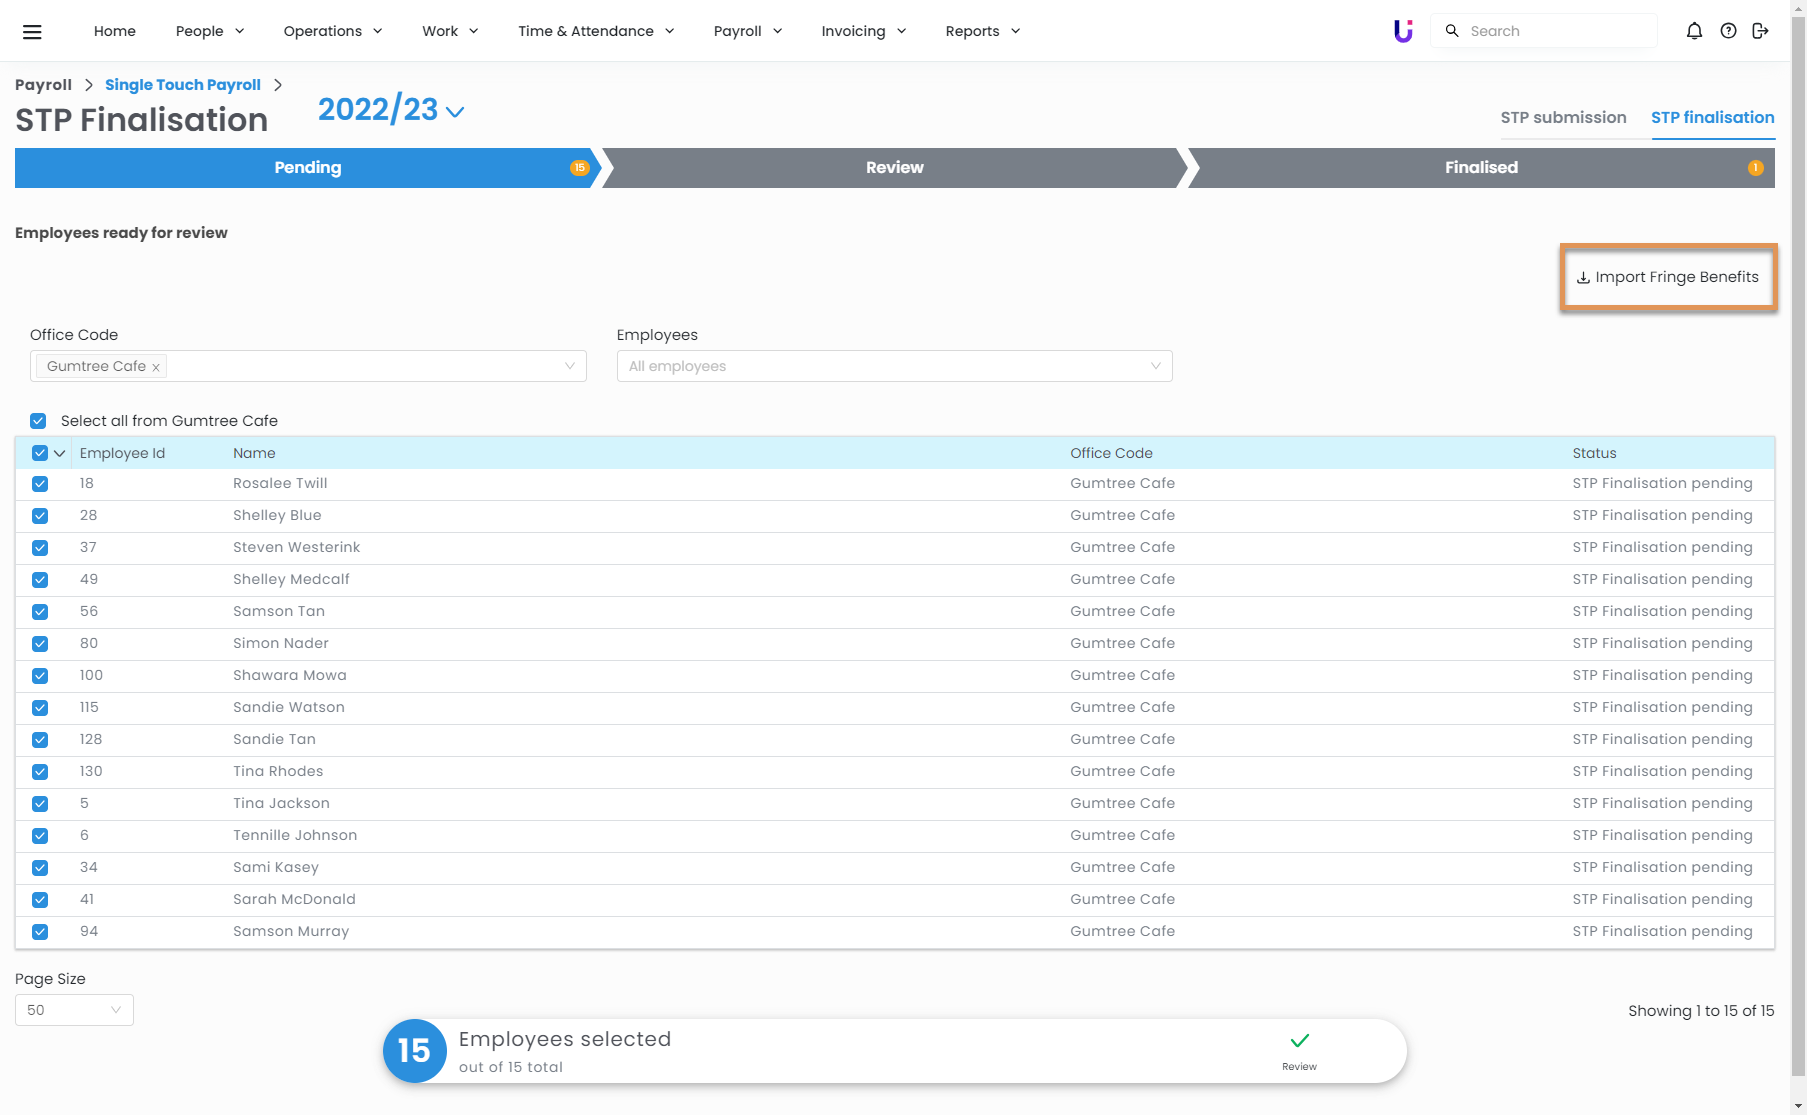1807x1115 pixels.
Task: Click the purple U brand logo
Action: pos(1403,31)
